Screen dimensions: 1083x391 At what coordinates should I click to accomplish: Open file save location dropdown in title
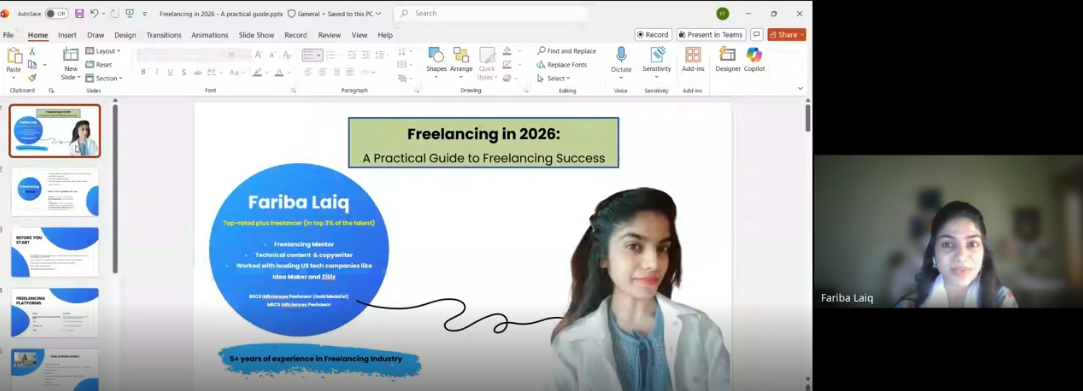378,14
